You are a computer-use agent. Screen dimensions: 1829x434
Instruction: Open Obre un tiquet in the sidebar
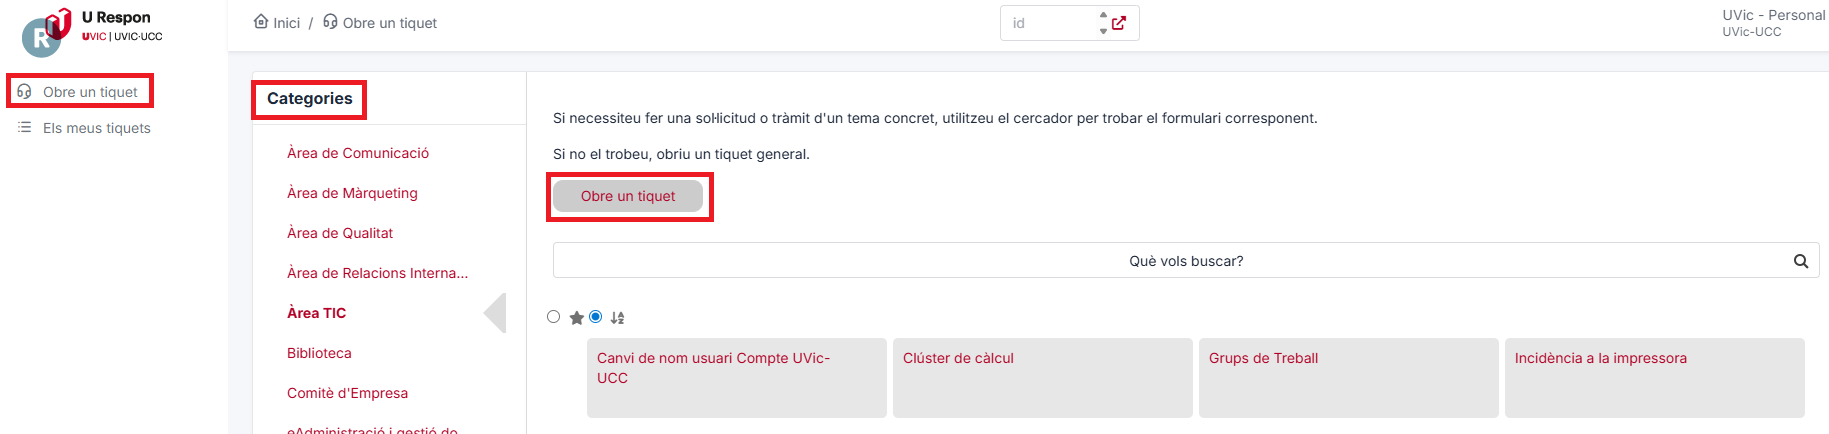point(80,92)
